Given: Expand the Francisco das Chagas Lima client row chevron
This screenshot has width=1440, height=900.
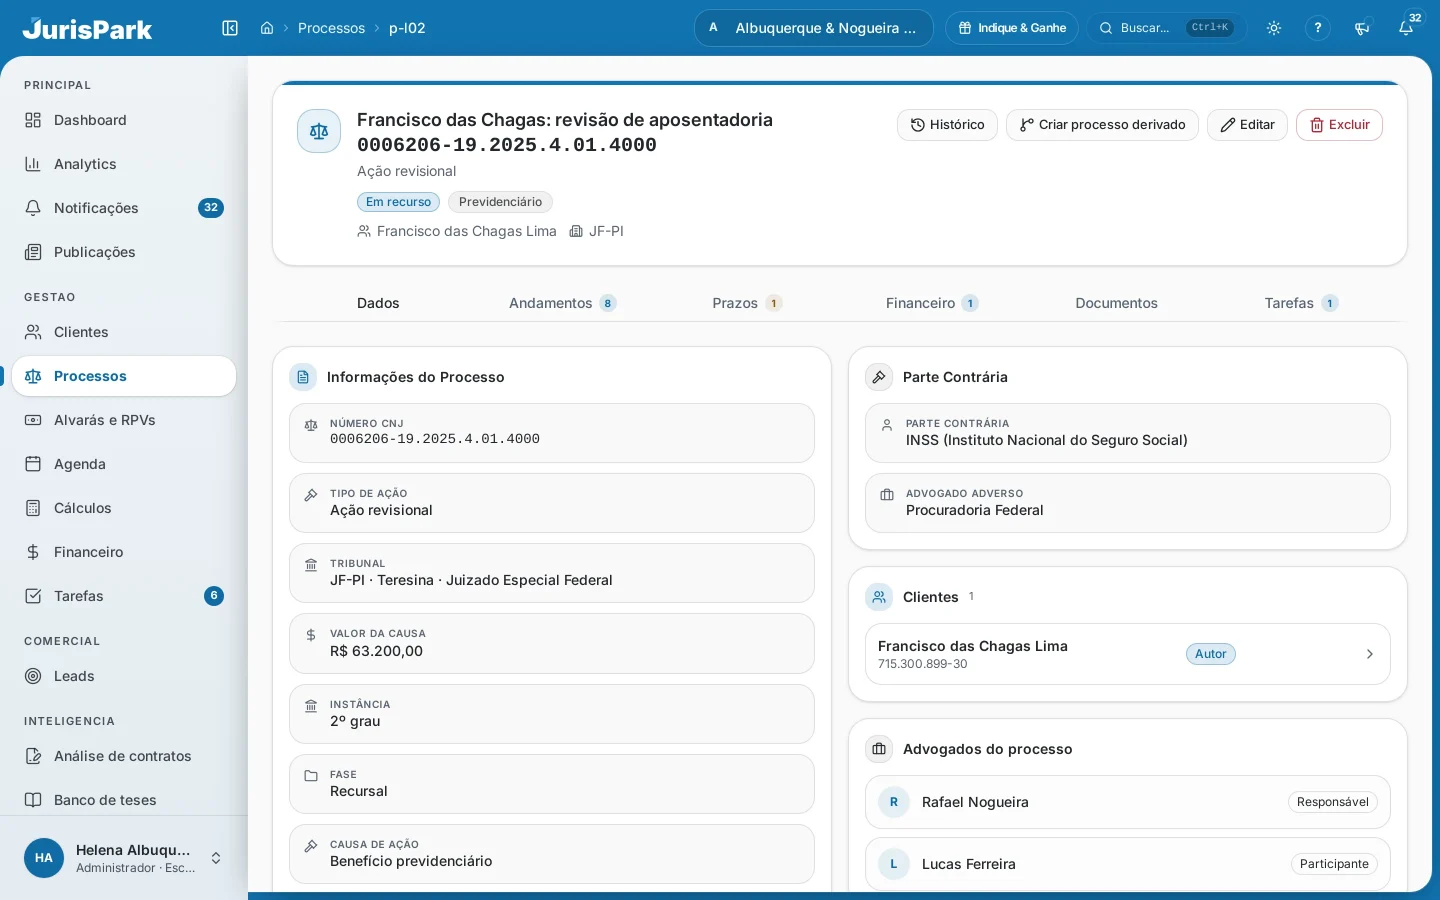Looking at the screenshot, I should pyautogui.click(x=1369, y=654).
